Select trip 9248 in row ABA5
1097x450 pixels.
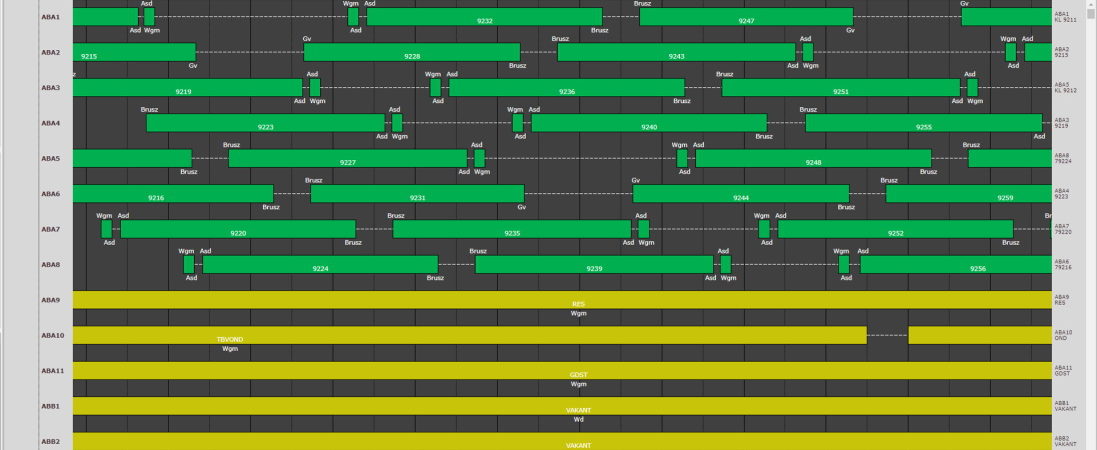pos(813,159)
